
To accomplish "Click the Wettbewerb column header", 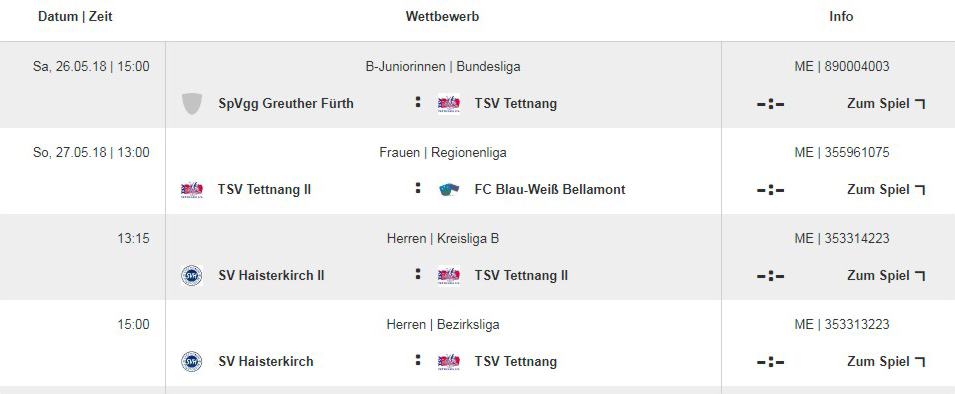I will [442, 16].
